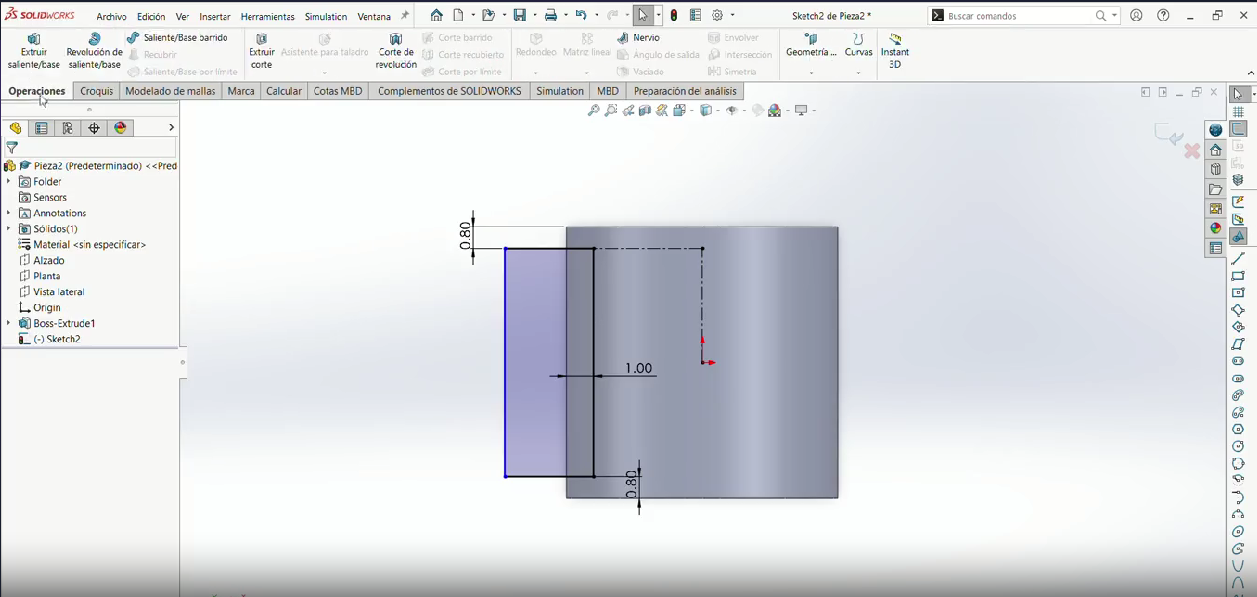Open the PropertyManager tab icon
Viewport: 1257px width, 597px height.
click(x=41, y=128)
